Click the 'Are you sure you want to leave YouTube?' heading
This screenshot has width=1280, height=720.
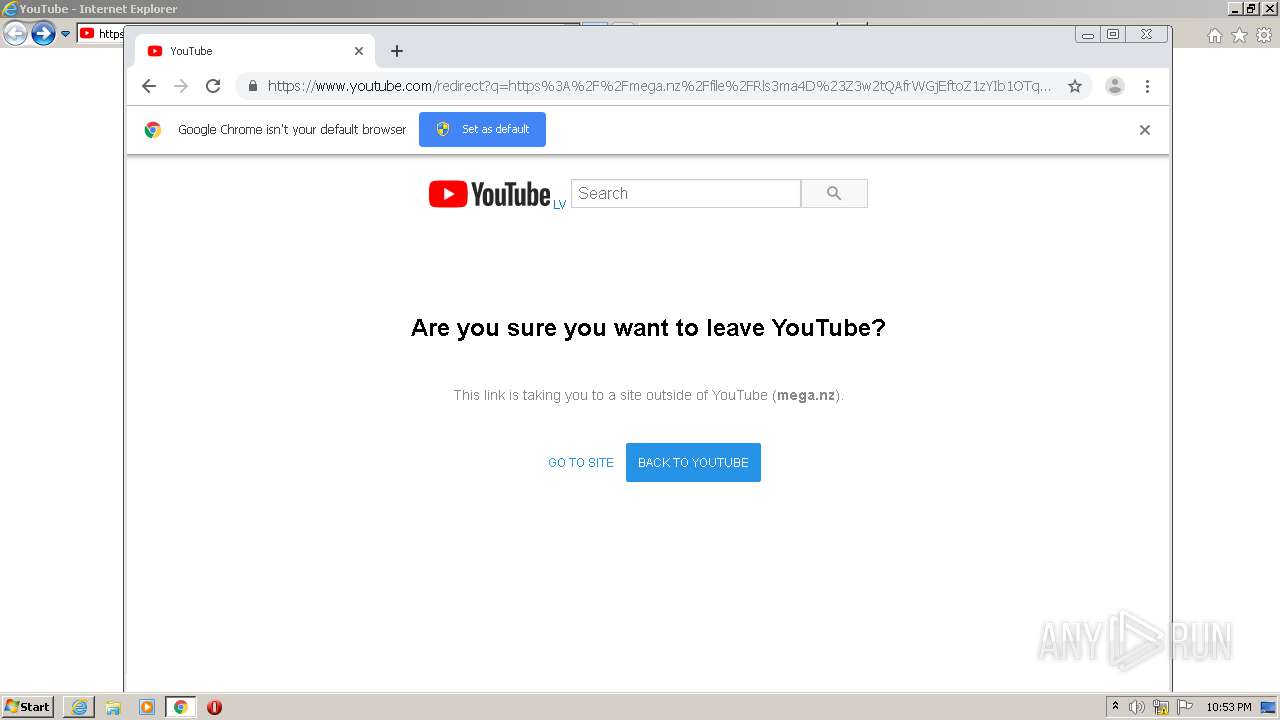point(648,328)
